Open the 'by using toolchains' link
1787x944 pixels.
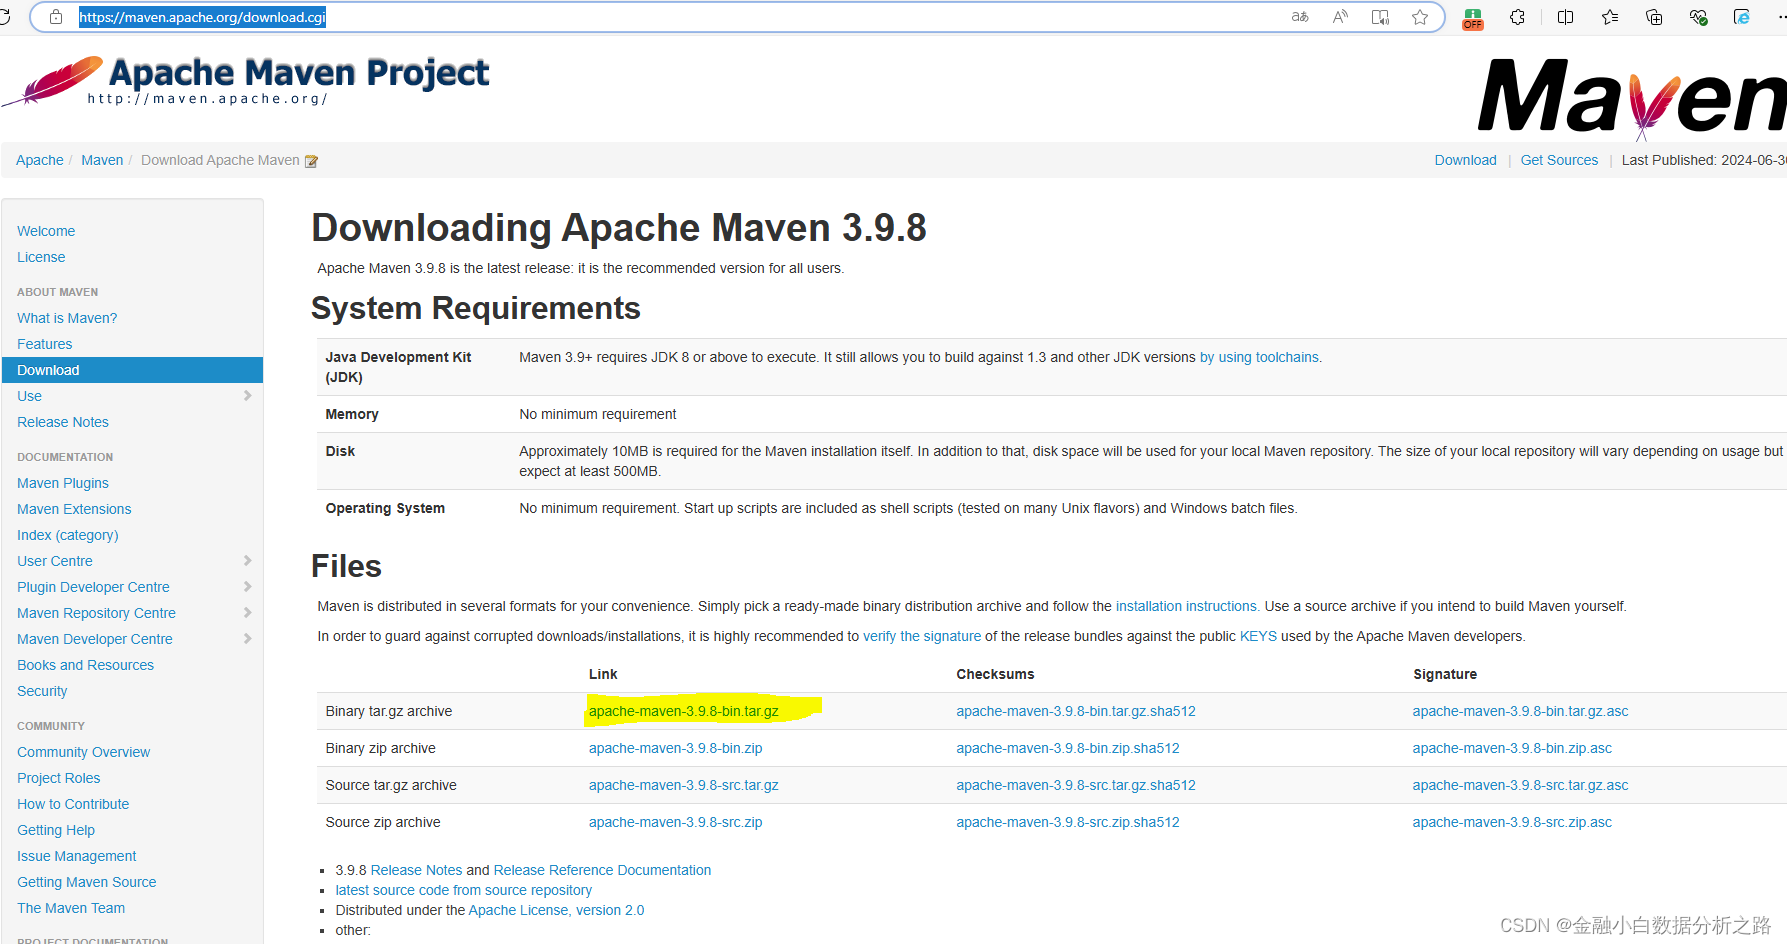coord(1259,357)
